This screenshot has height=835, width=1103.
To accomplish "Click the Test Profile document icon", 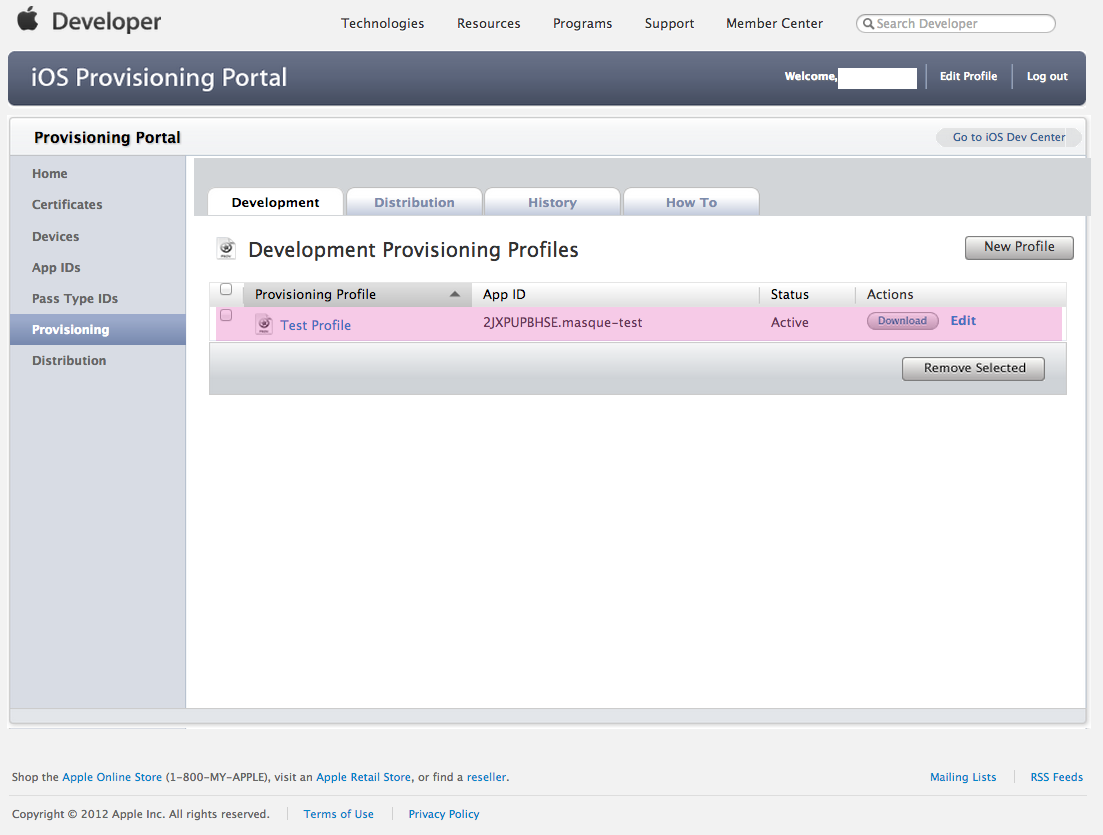I will (x=264, y=324).
